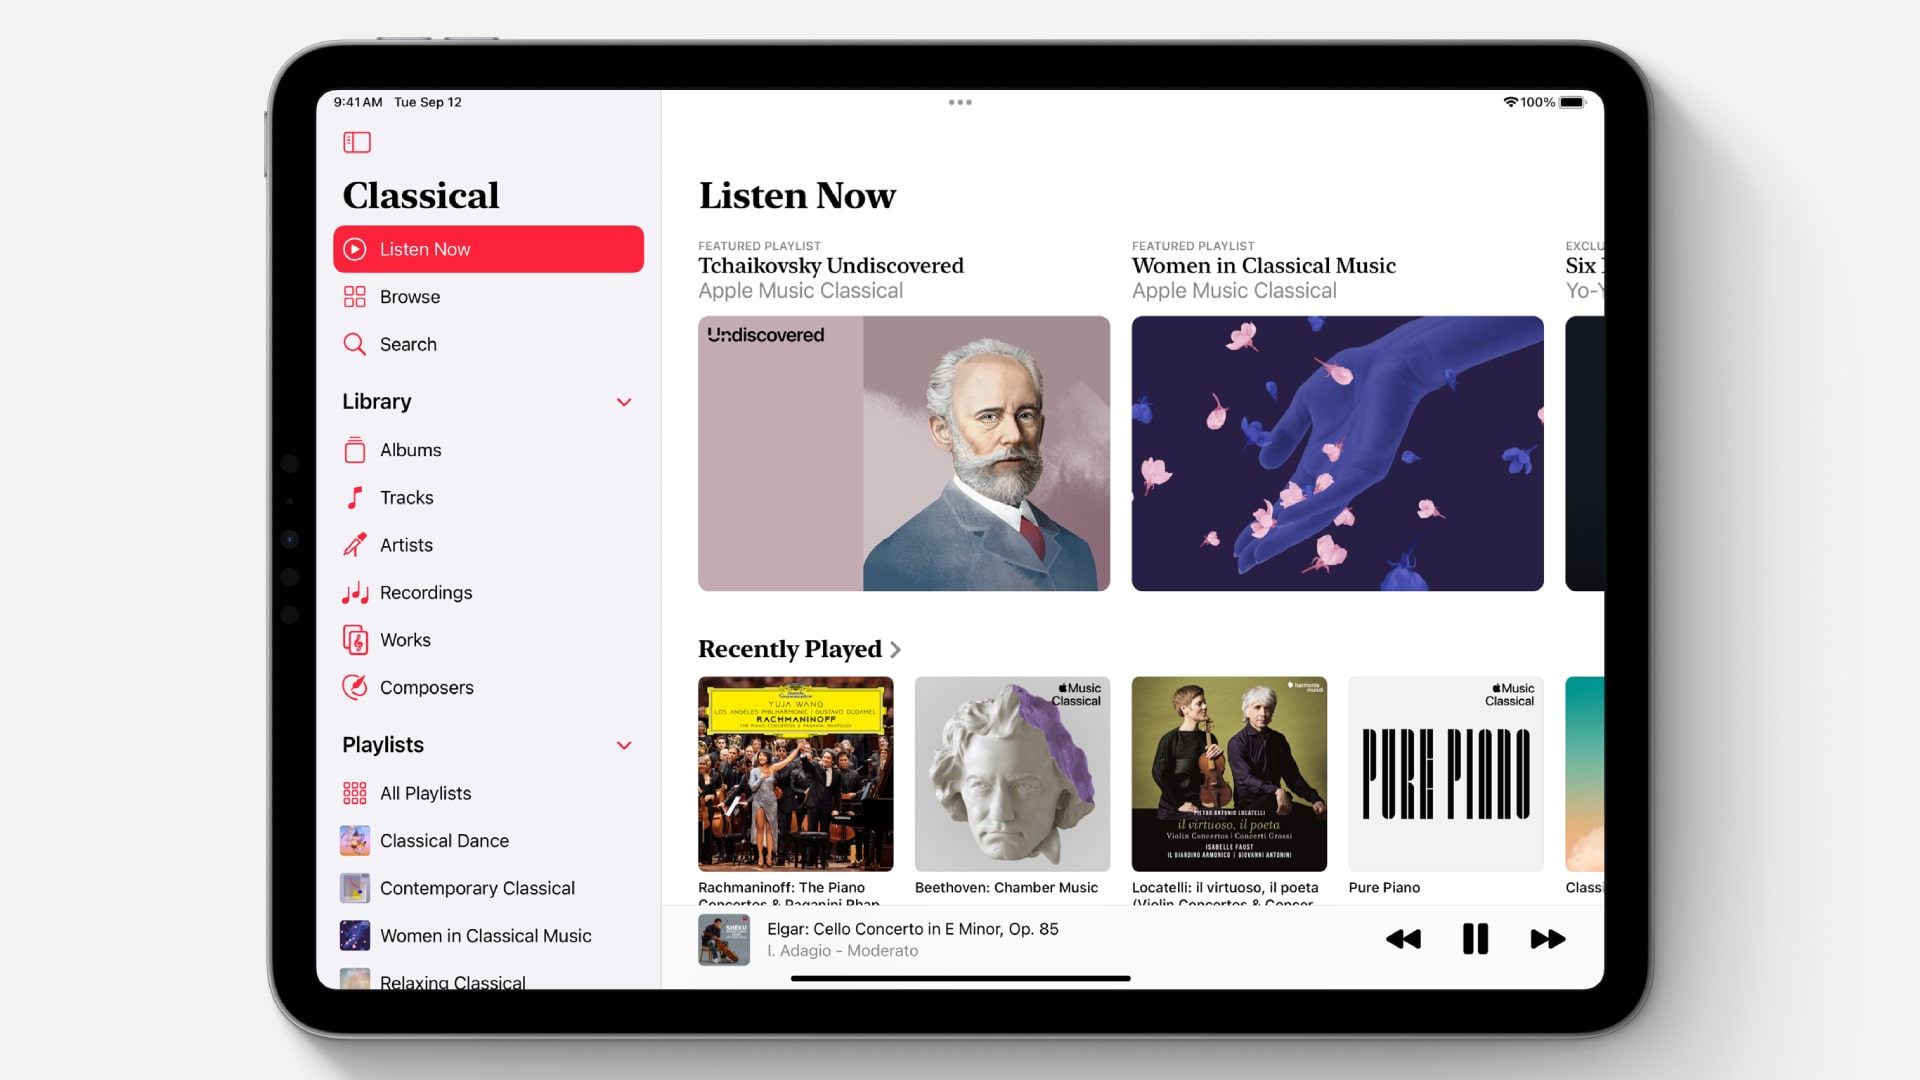Click the Albums icon in Library
This screenshot has height=1080, width=1920.
(x=355, y=448)
